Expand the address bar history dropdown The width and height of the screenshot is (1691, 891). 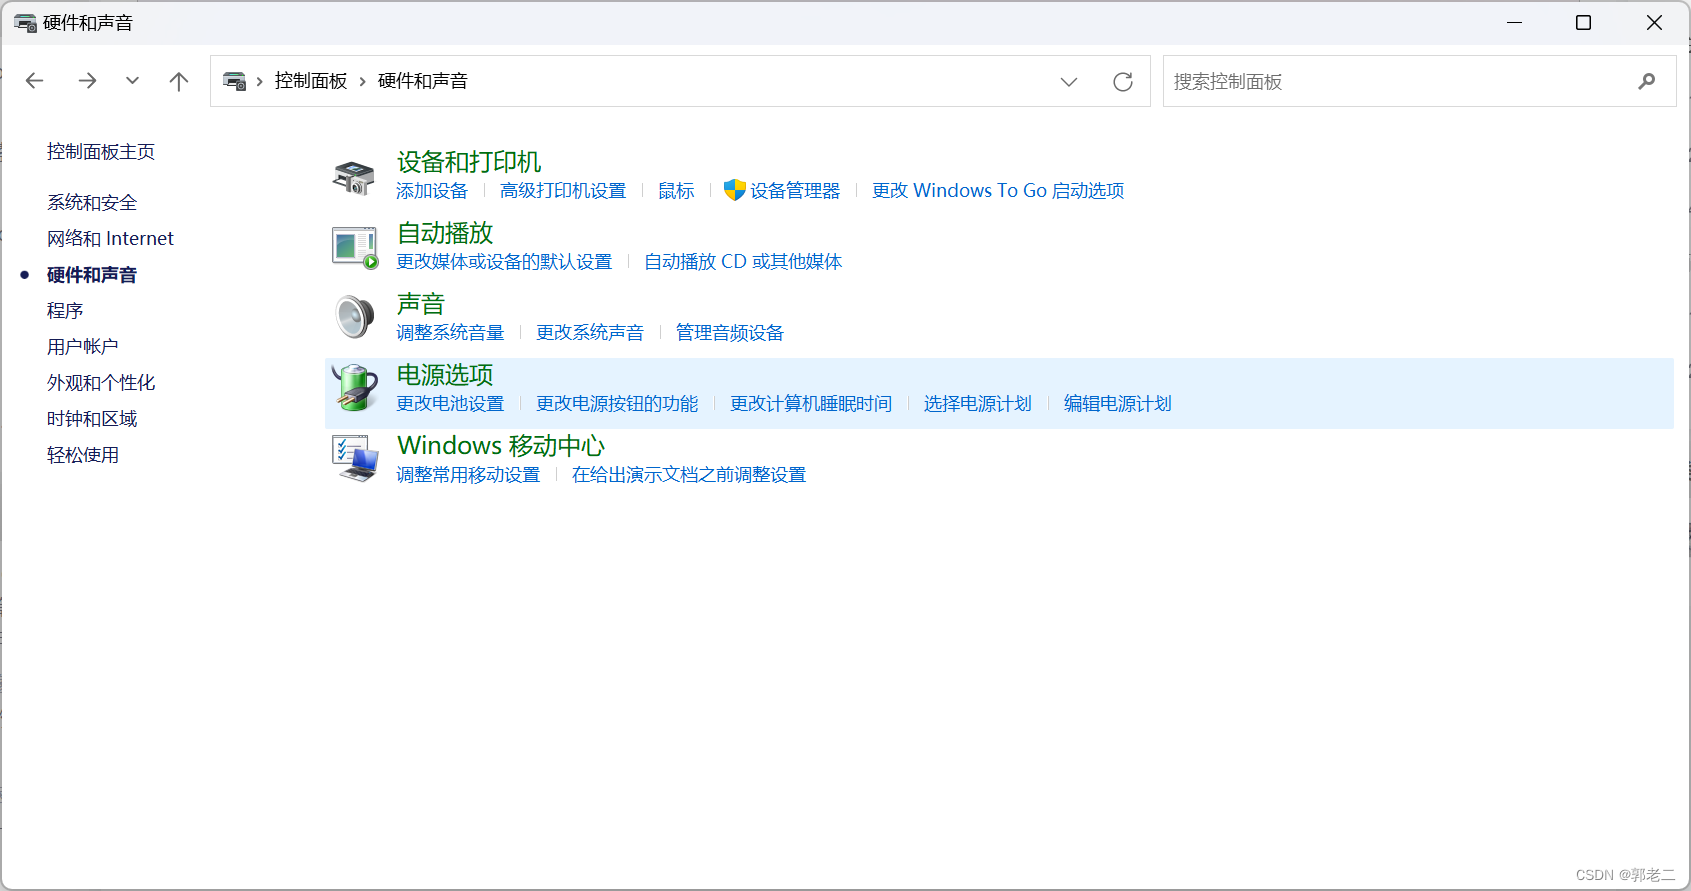click(x=1069, y=81)
